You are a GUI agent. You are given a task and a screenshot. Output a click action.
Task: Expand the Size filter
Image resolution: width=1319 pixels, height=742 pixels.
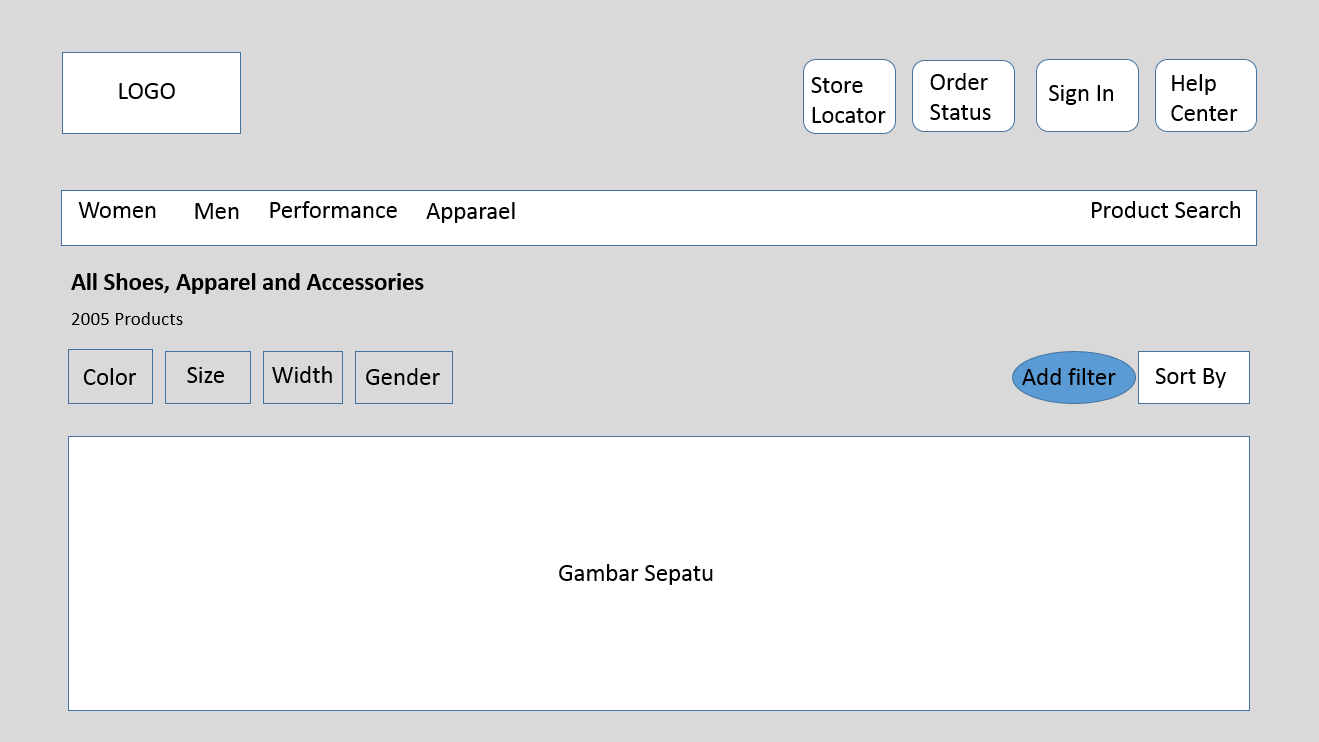pyautogui.click(x=207, y=376)
